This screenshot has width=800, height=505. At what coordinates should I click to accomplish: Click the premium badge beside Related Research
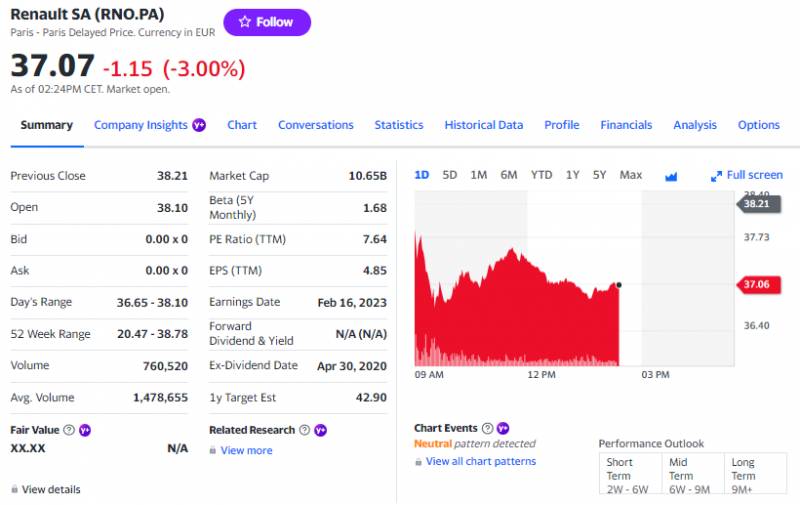pos(320,430)
